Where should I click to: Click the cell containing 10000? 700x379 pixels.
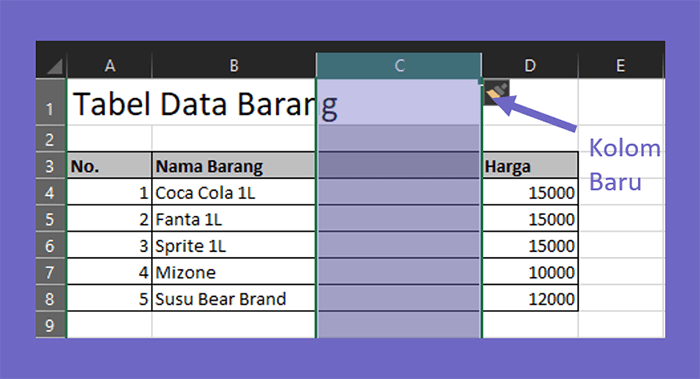point(530,272)
